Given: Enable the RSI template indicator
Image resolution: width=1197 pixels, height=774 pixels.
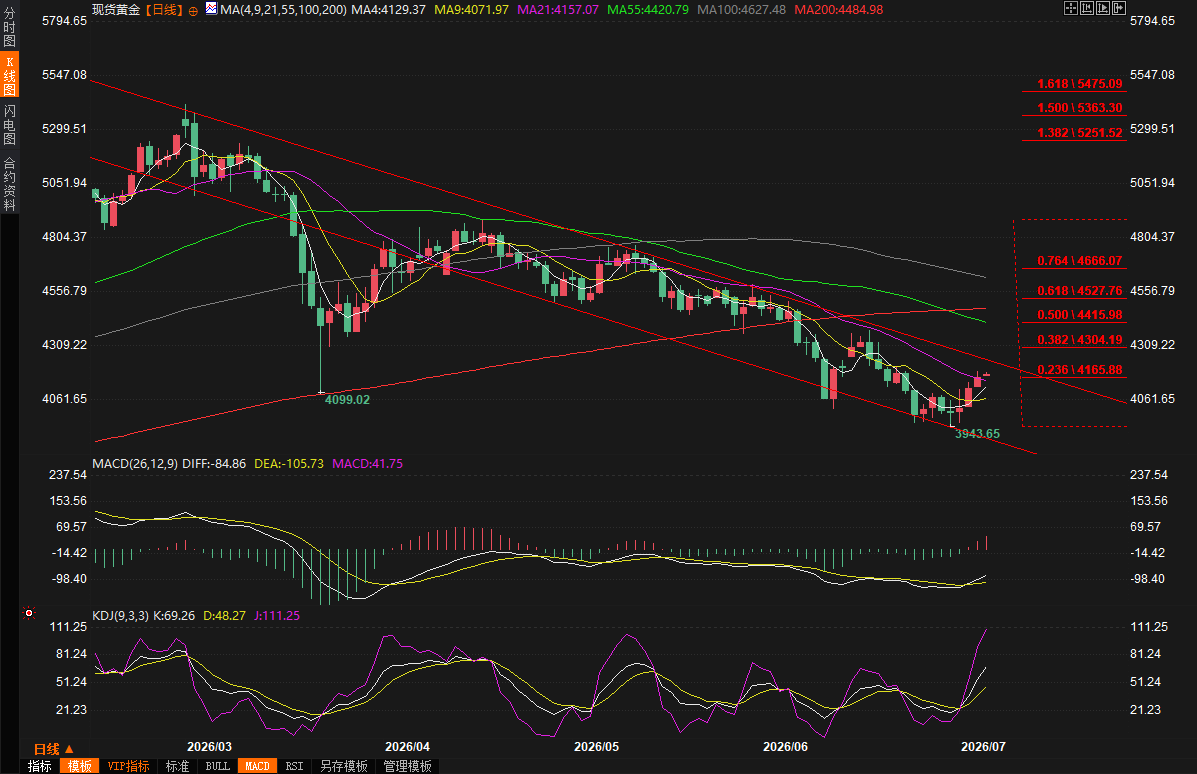Looking at the screenshot, I should point(295,766).
